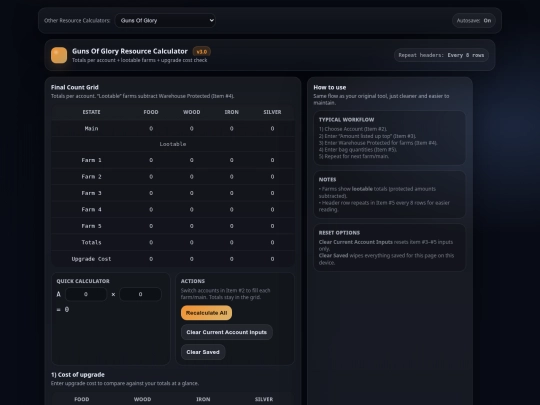Screen dimensions: 540x405
Task: Click the Recalculate All button
Action: point(206,313)
